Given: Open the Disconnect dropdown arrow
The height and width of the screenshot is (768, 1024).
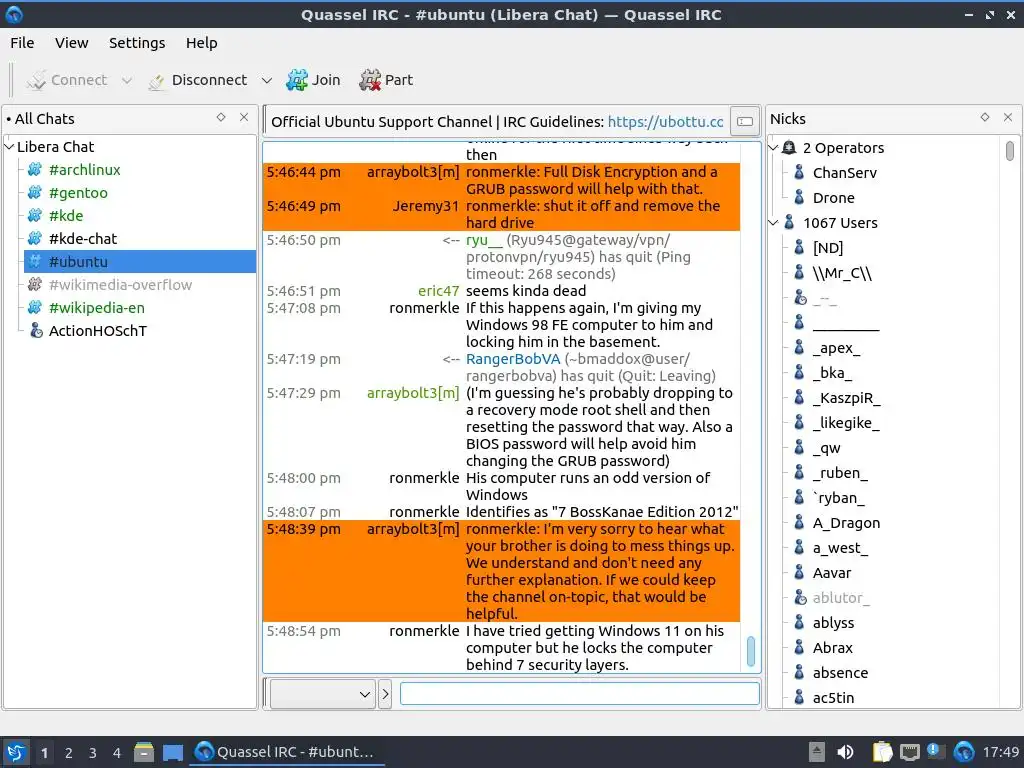Looking at the screenshot, I should [x=266, y=80].
